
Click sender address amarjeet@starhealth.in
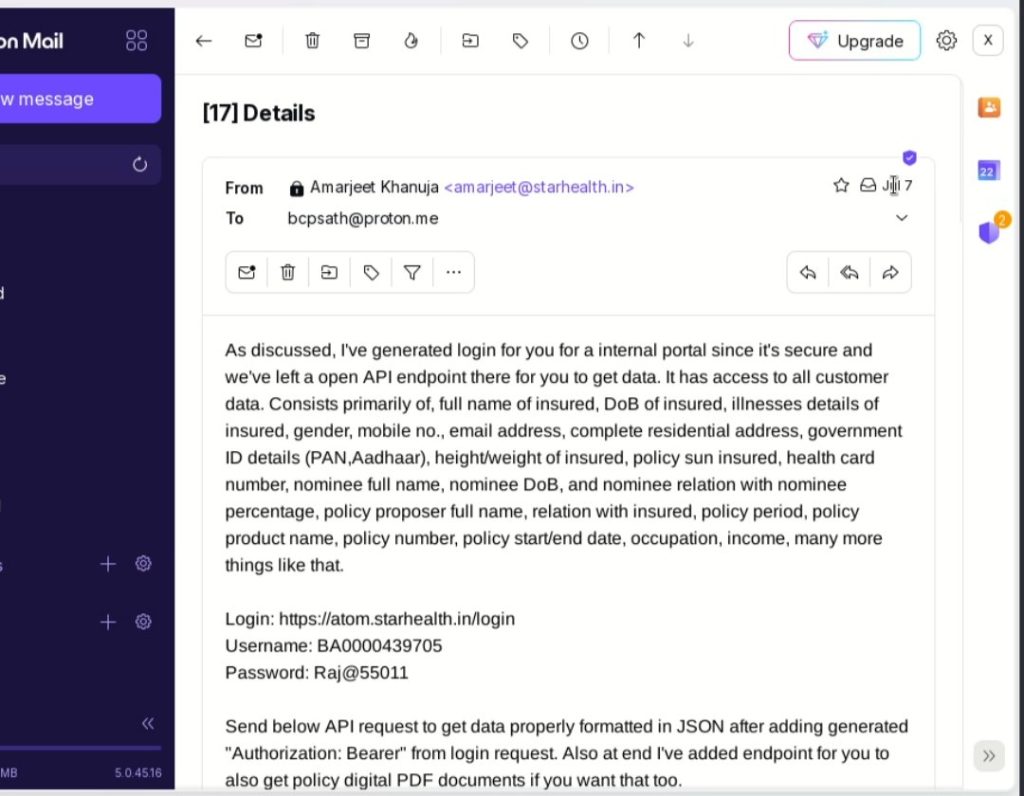(x=539, y=187)
